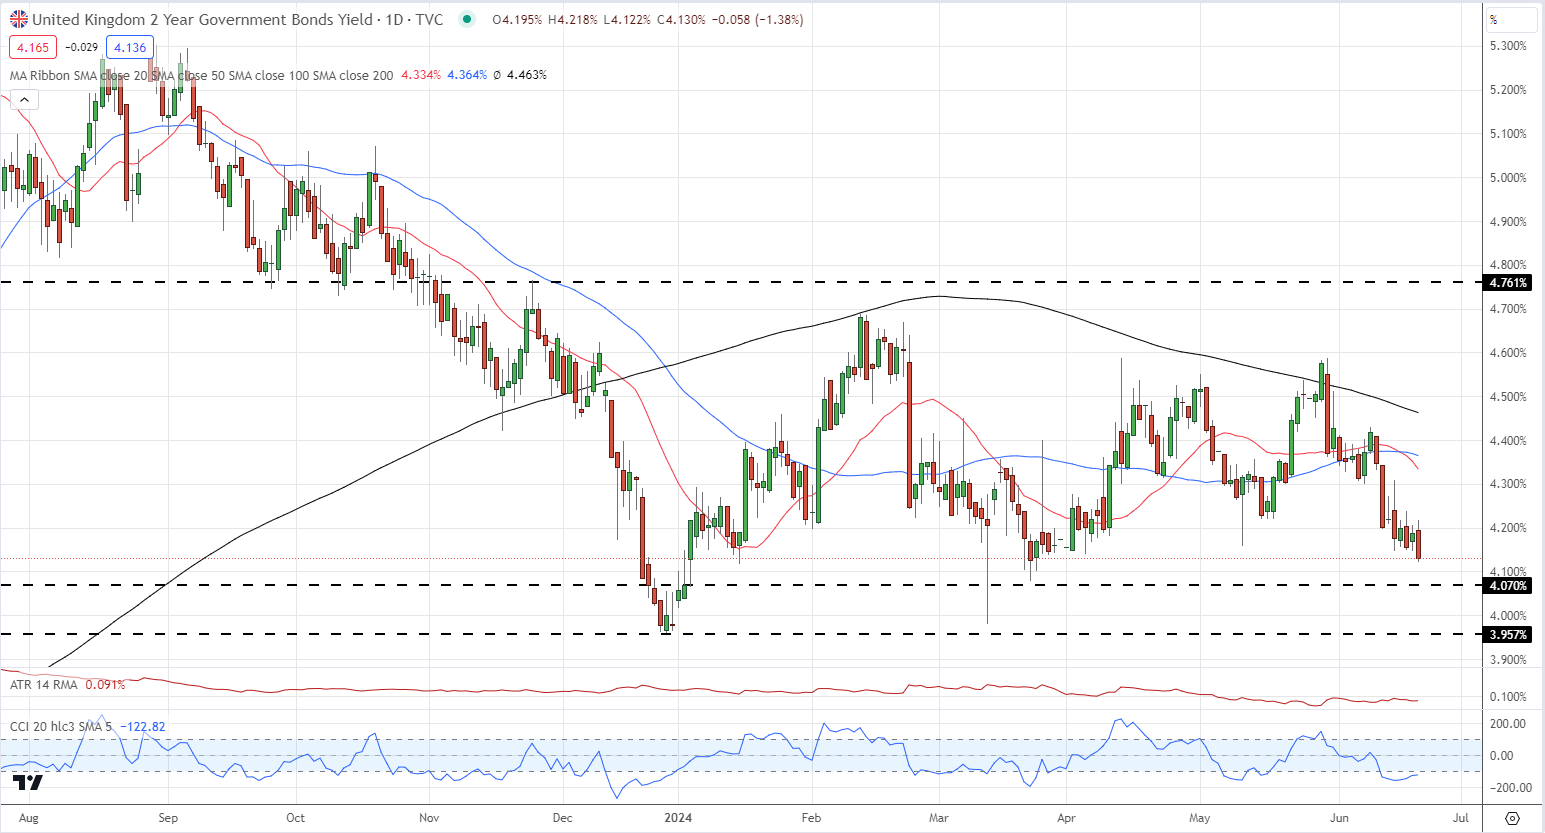Click the Nov label on time axis
Image resolution: width=1545 pixels, height=833 pixels.
coord(429,818)
